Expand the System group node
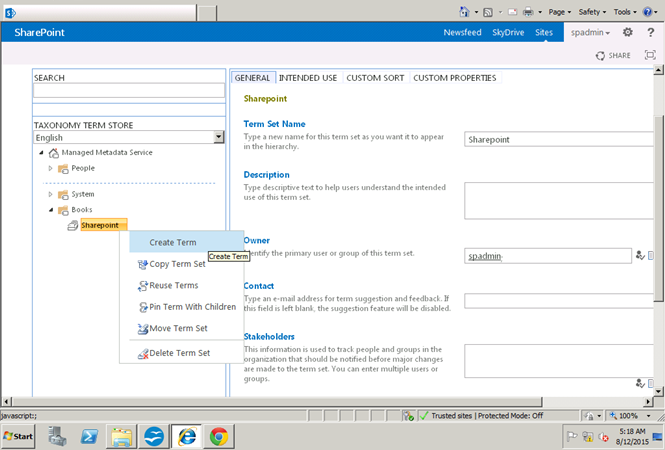665x450 pixels. (50, 194)
